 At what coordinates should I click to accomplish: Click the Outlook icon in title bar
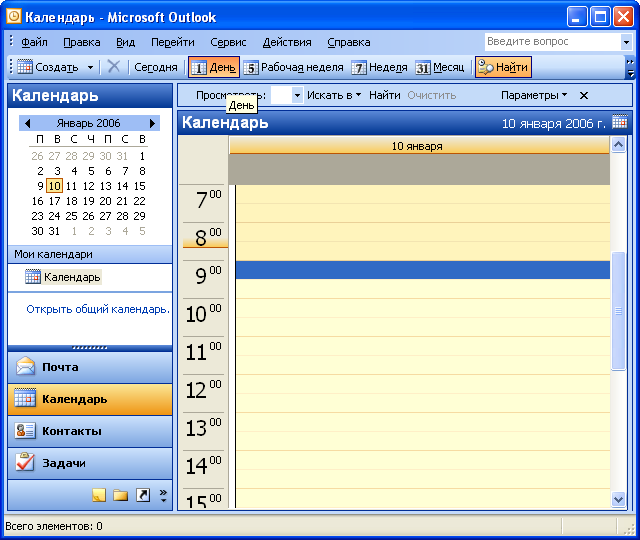(x=14, y=16)
